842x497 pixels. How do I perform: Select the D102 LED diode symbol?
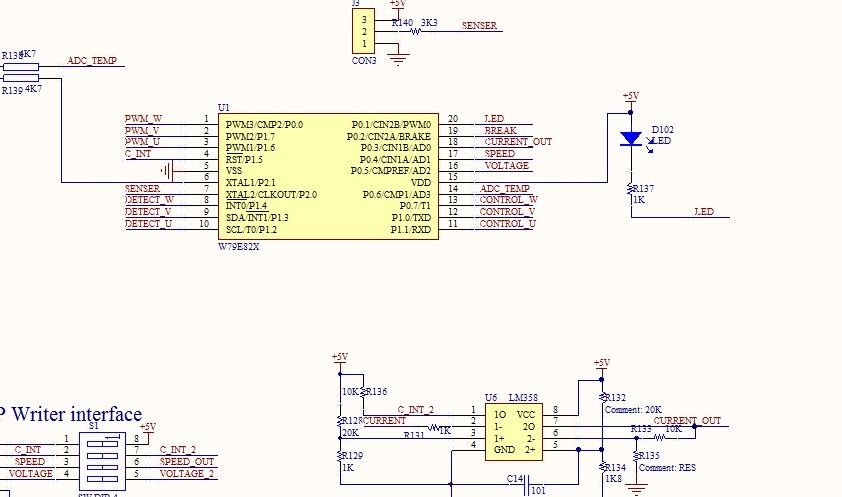[630, 138]
